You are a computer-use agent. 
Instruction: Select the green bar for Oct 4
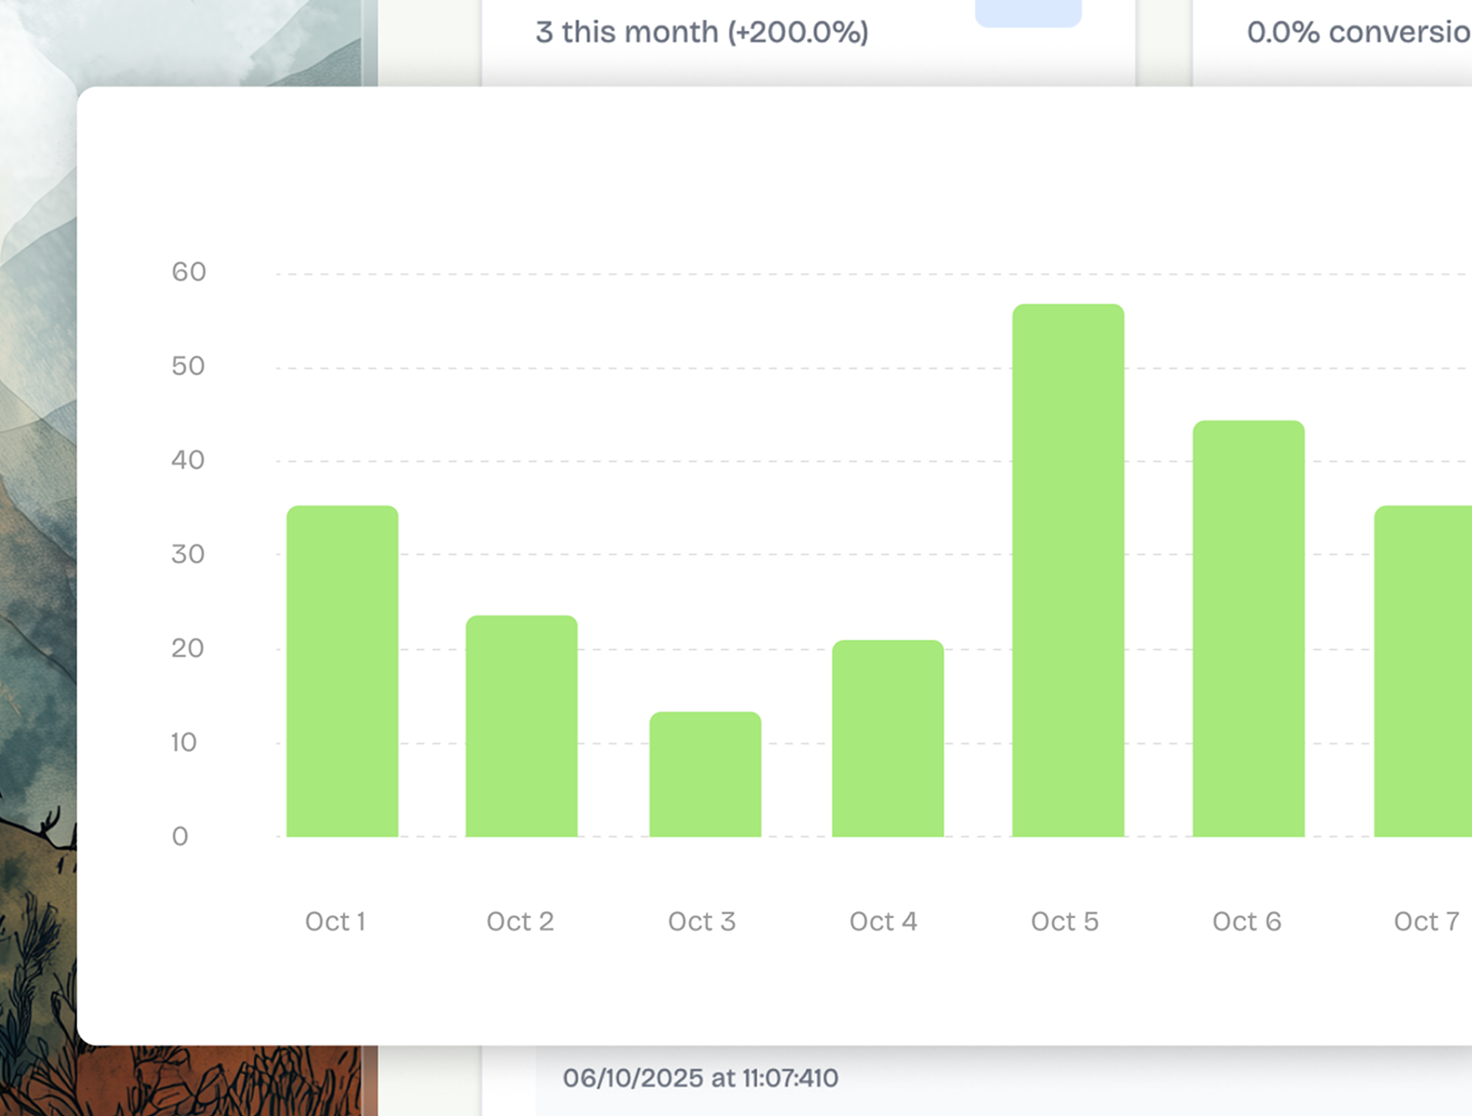tap(887, 740)
